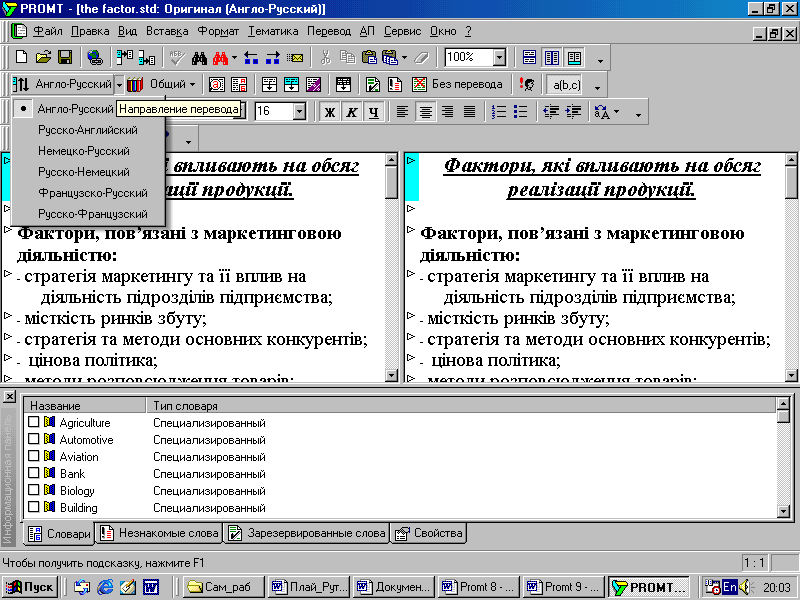Image resolution: width=800 pixels, height=600 pixels.
Task: Check the Building dictionary checkbox
Action: pyautogui.click(x=34, y=507)
